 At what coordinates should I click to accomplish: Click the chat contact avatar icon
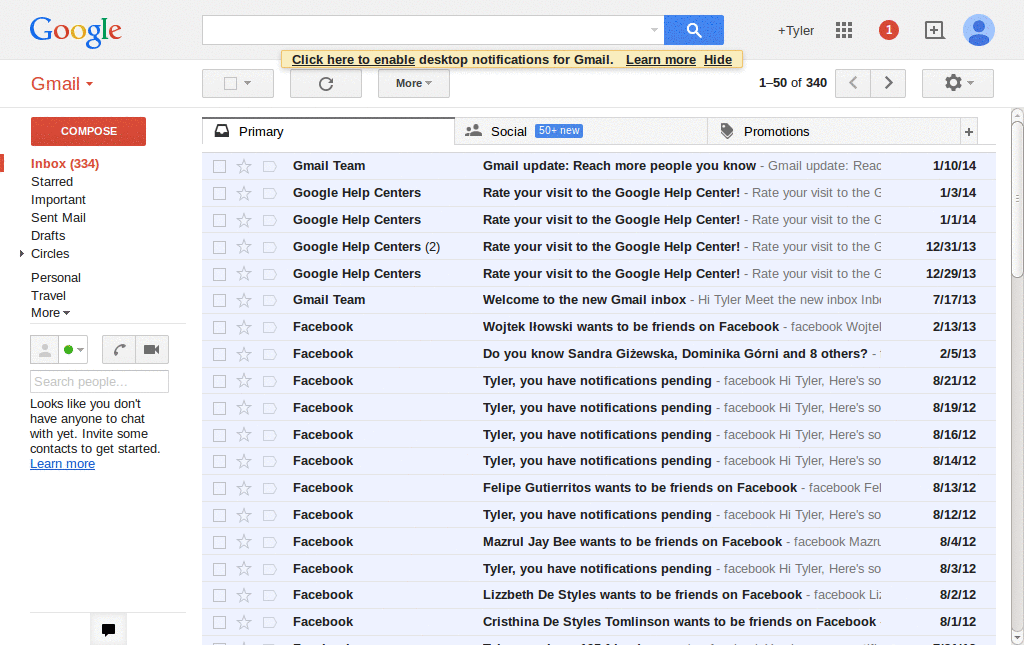point(44,349)
